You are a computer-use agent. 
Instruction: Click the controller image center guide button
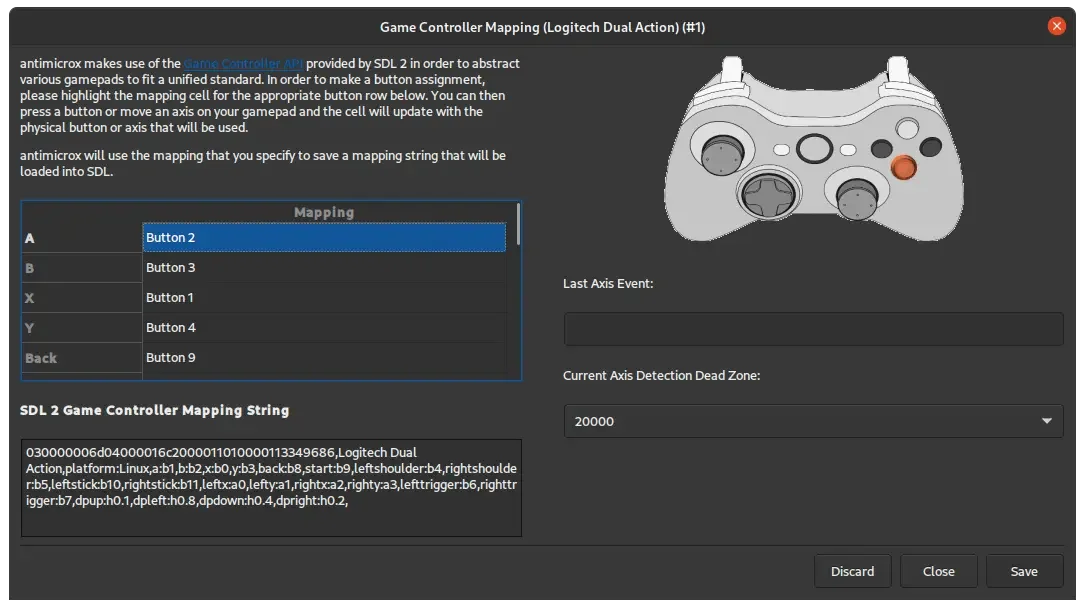814,148
